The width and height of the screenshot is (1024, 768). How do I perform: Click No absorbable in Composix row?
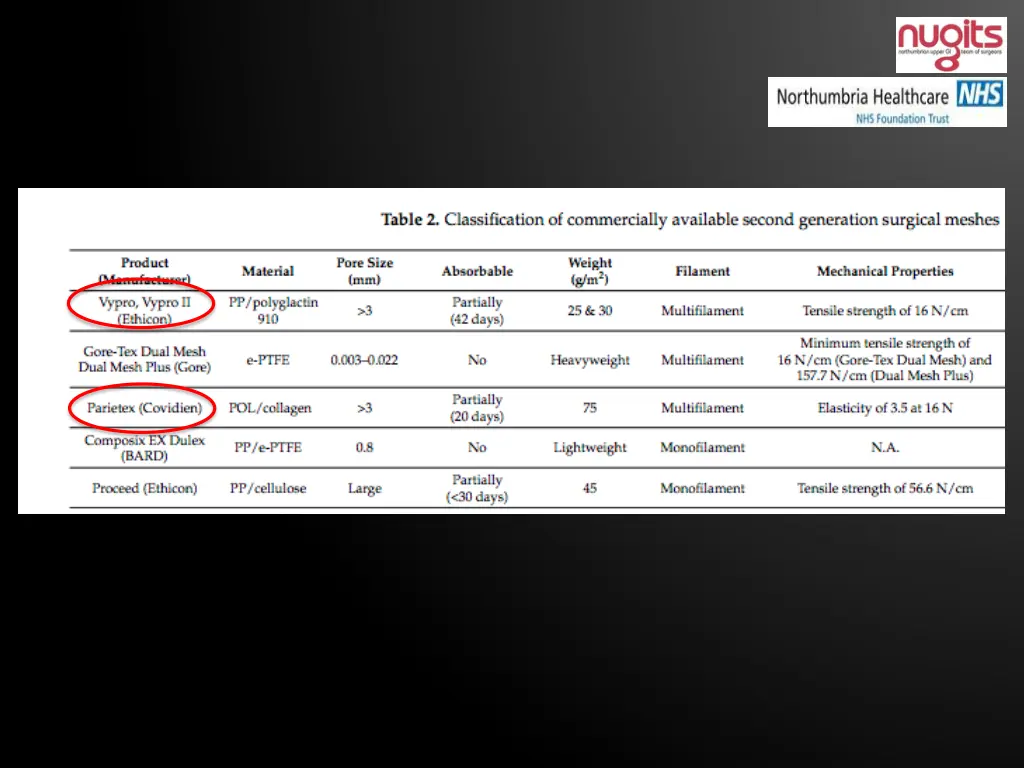[477, 448]
